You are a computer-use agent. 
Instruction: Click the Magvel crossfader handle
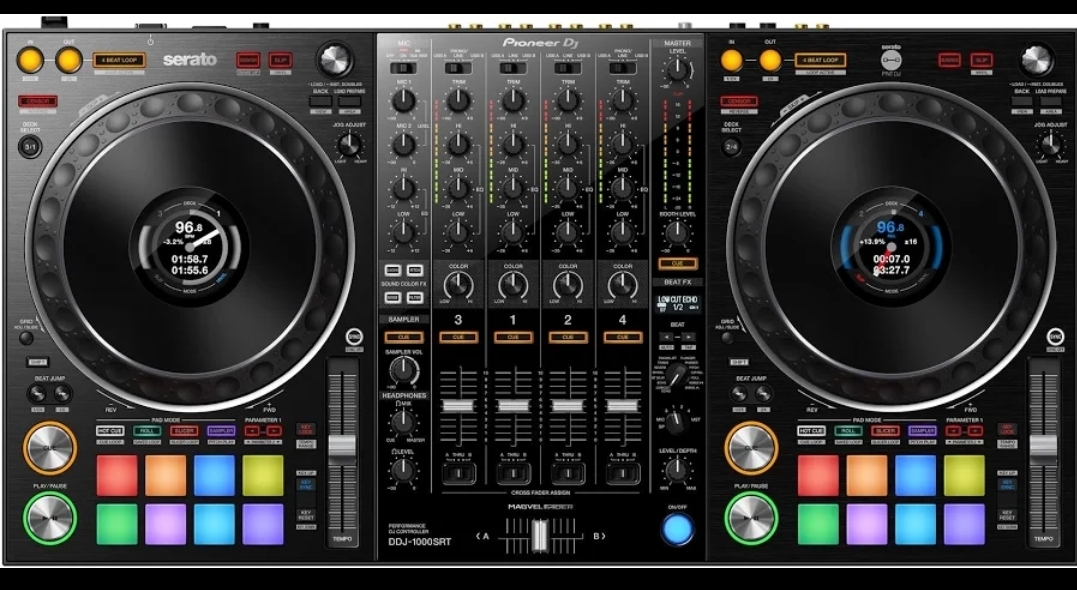[x=539, y=535]
